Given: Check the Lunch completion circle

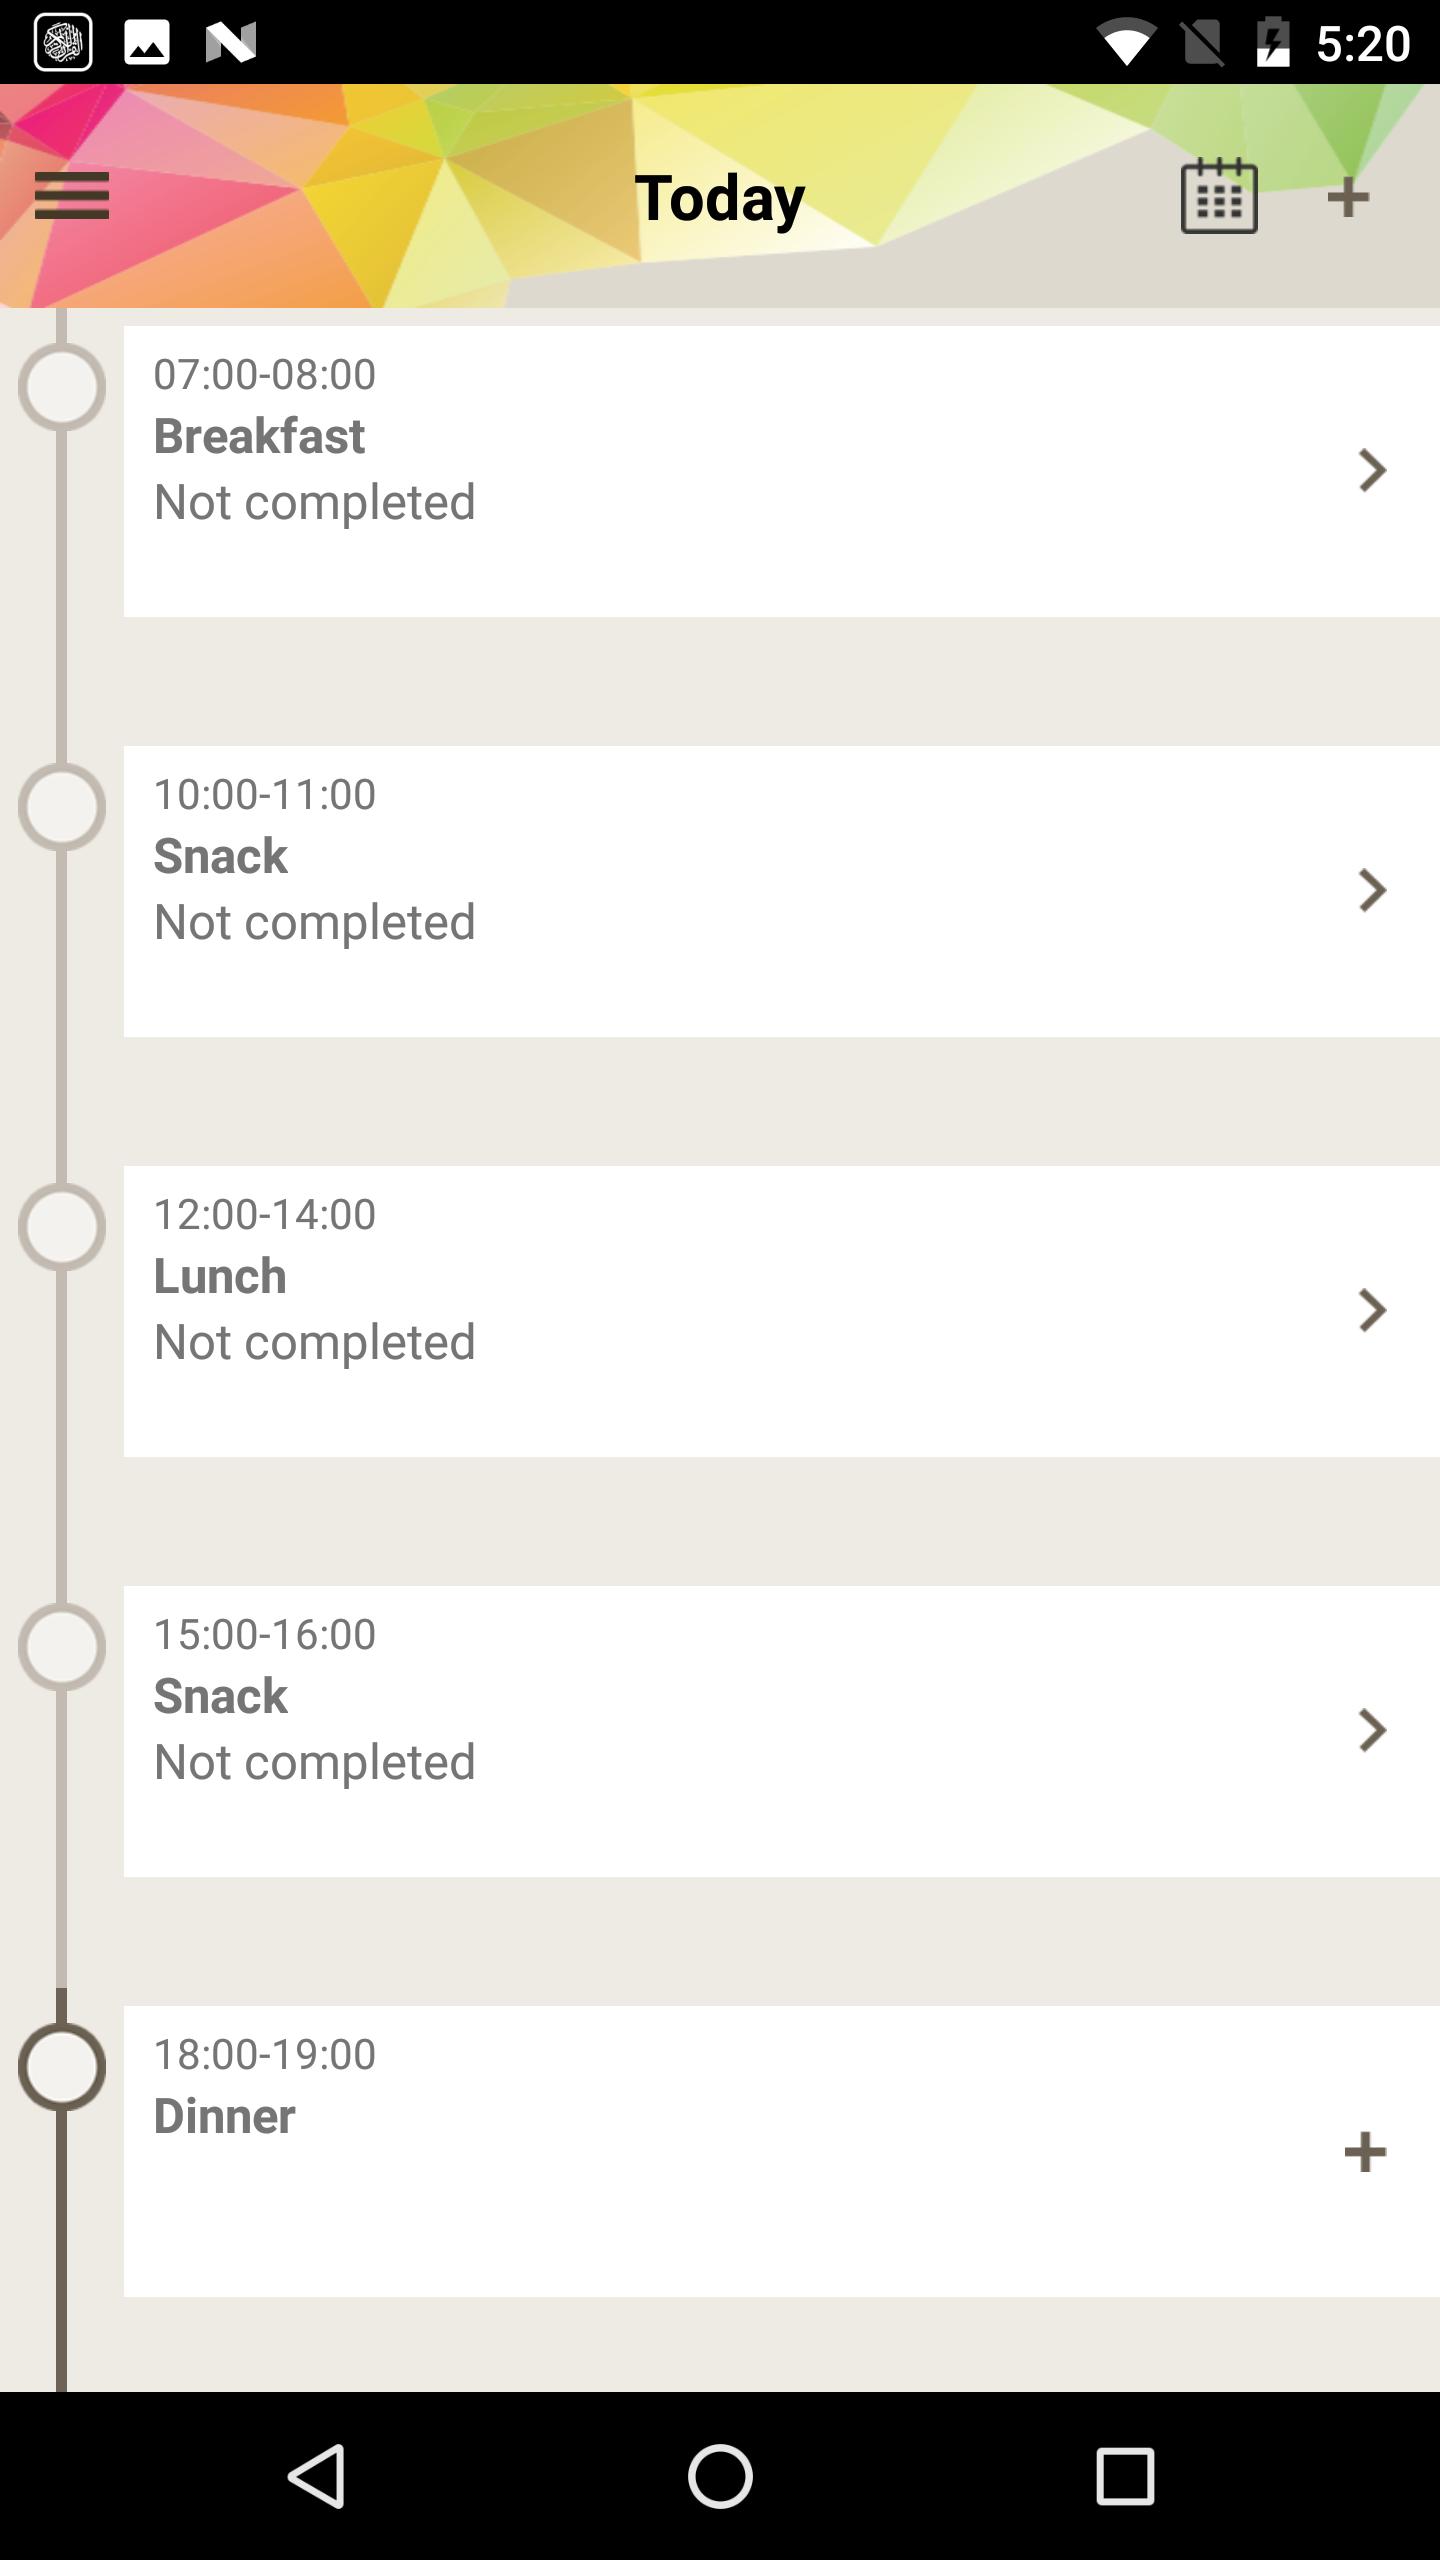Looking at the screenshot, I should click(62, 1227).
